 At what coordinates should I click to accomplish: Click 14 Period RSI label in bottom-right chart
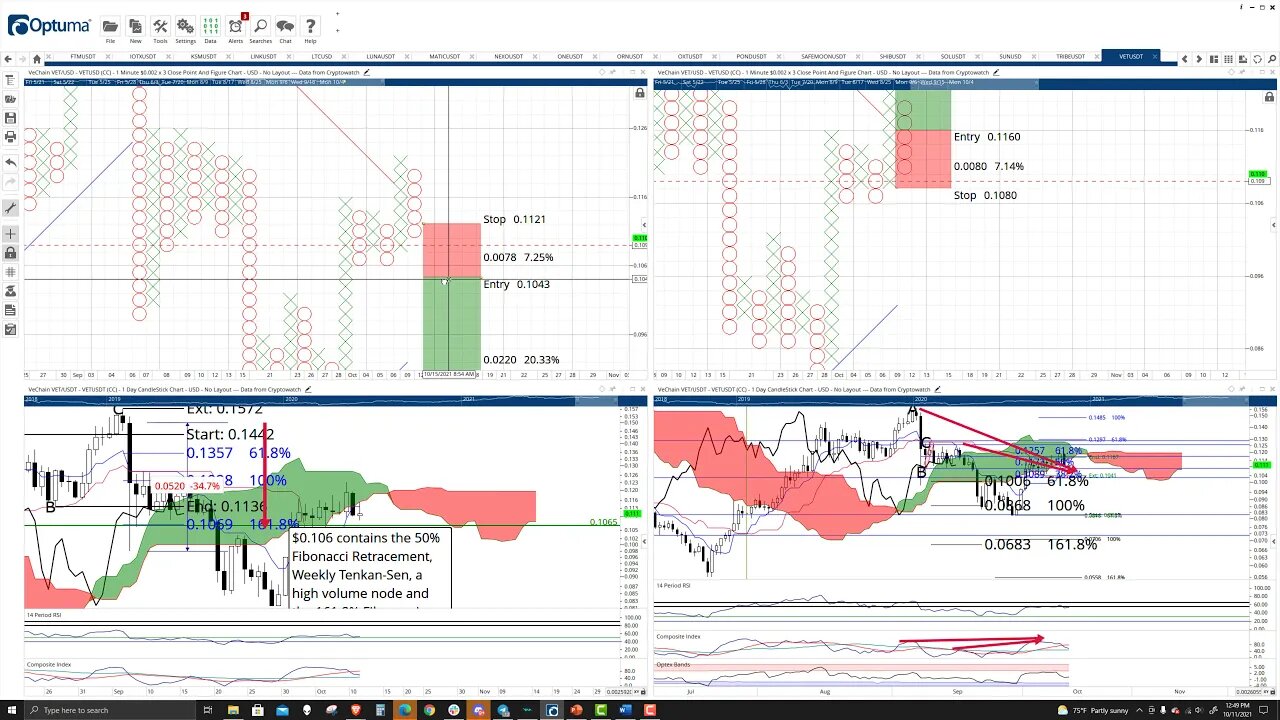coord(673,585)
